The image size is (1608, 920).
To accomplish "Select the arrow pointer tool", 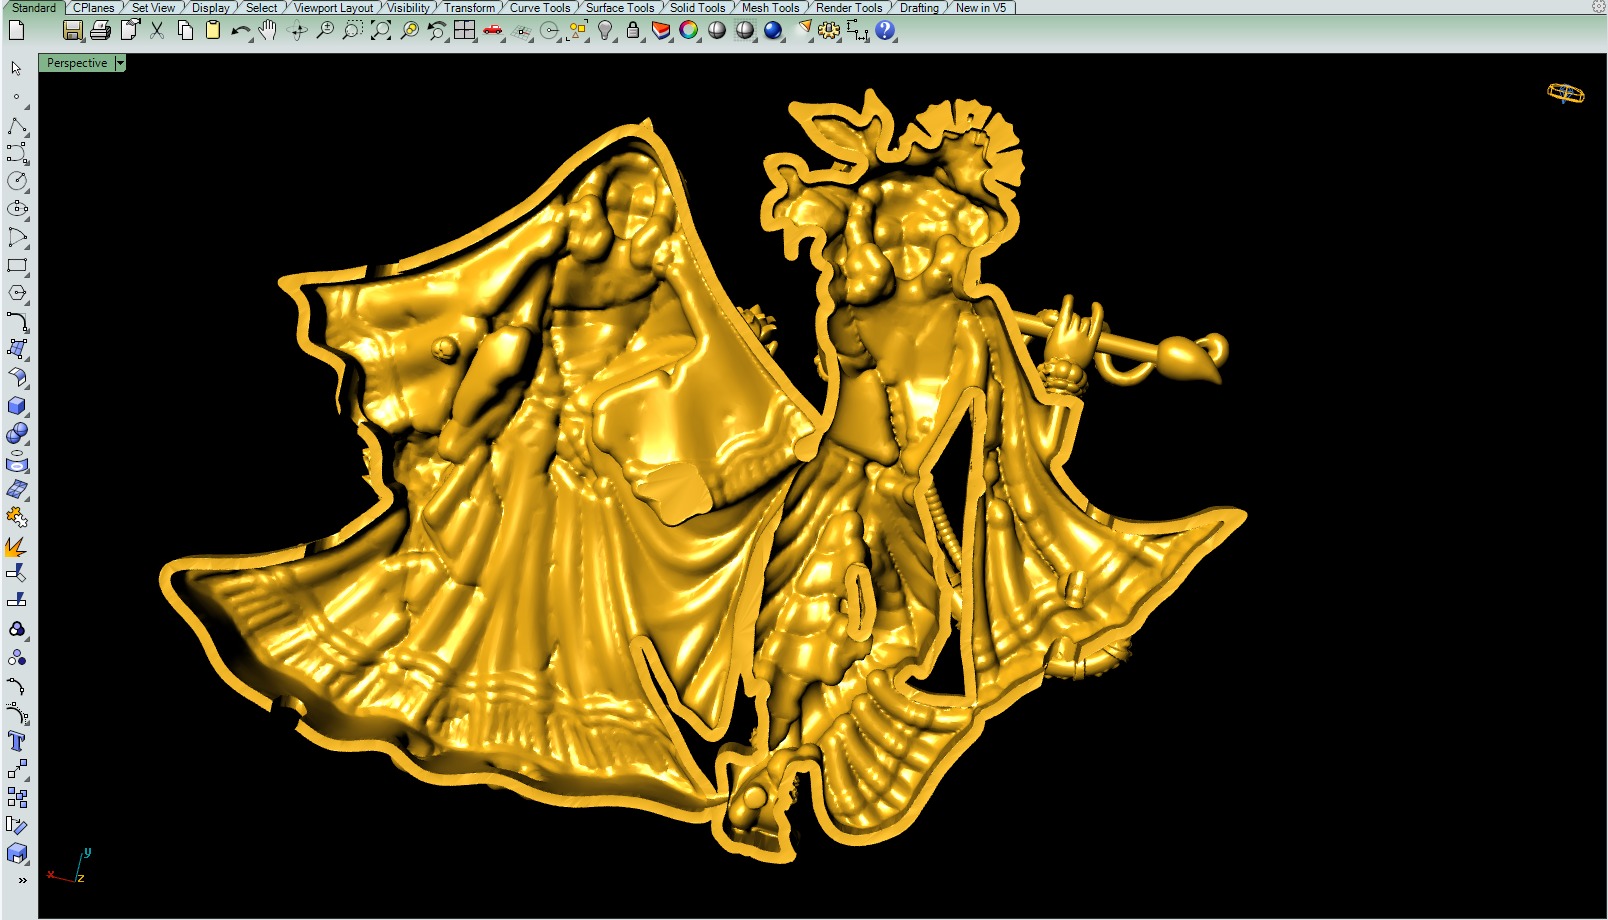I will (16, 68).
